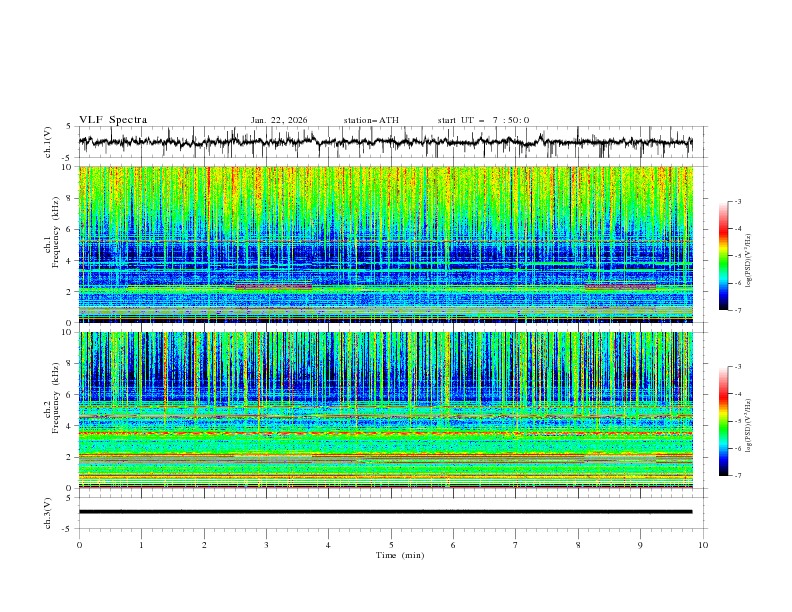Click the Time (min) axis label
This screenshot has height=612, width=792.
tap(398, 554)
